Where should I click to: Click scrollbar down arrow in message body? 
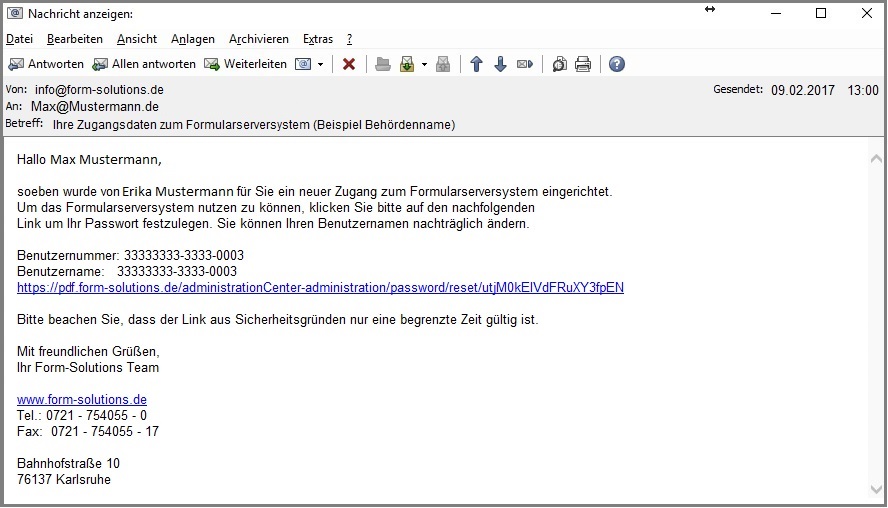876,489
